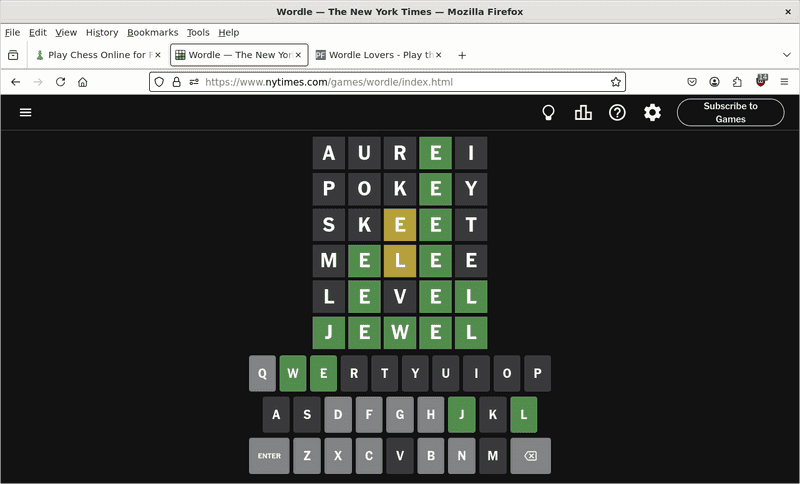Tap the F key on keyboard

[x=369, y=415]
